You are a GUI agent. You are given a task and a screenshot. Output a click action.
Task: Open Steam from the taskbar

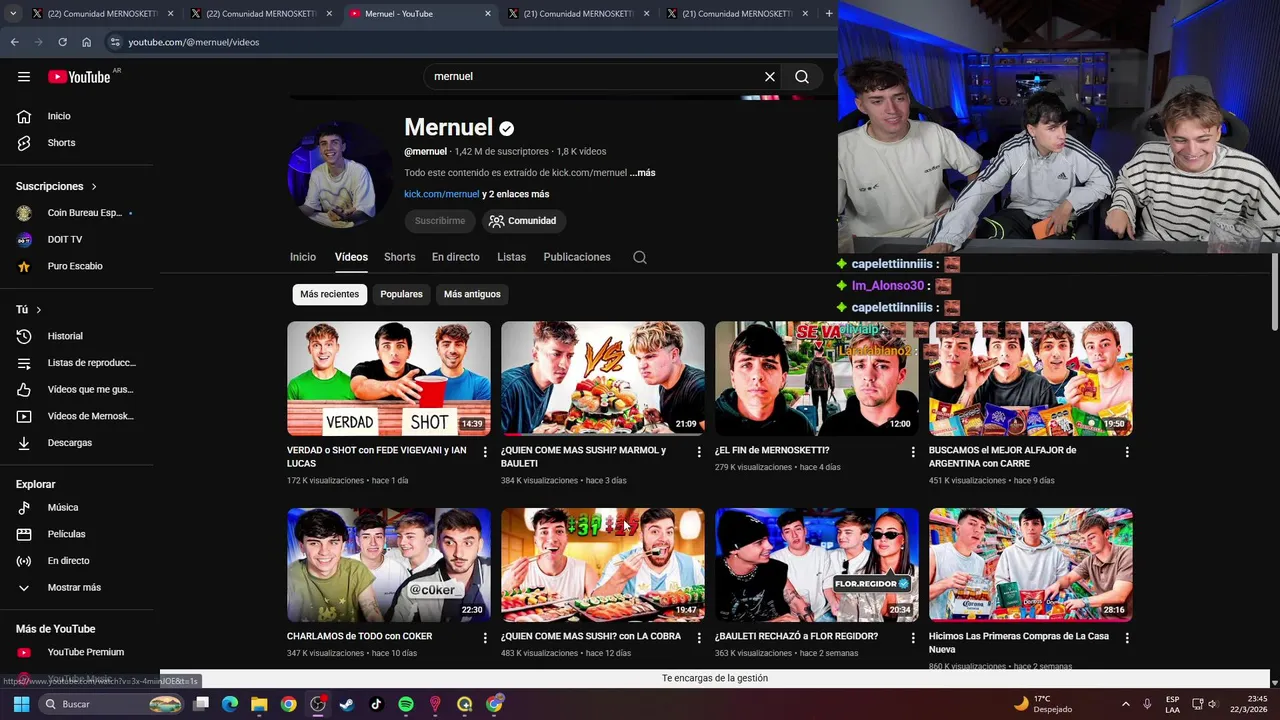point(347,704)
